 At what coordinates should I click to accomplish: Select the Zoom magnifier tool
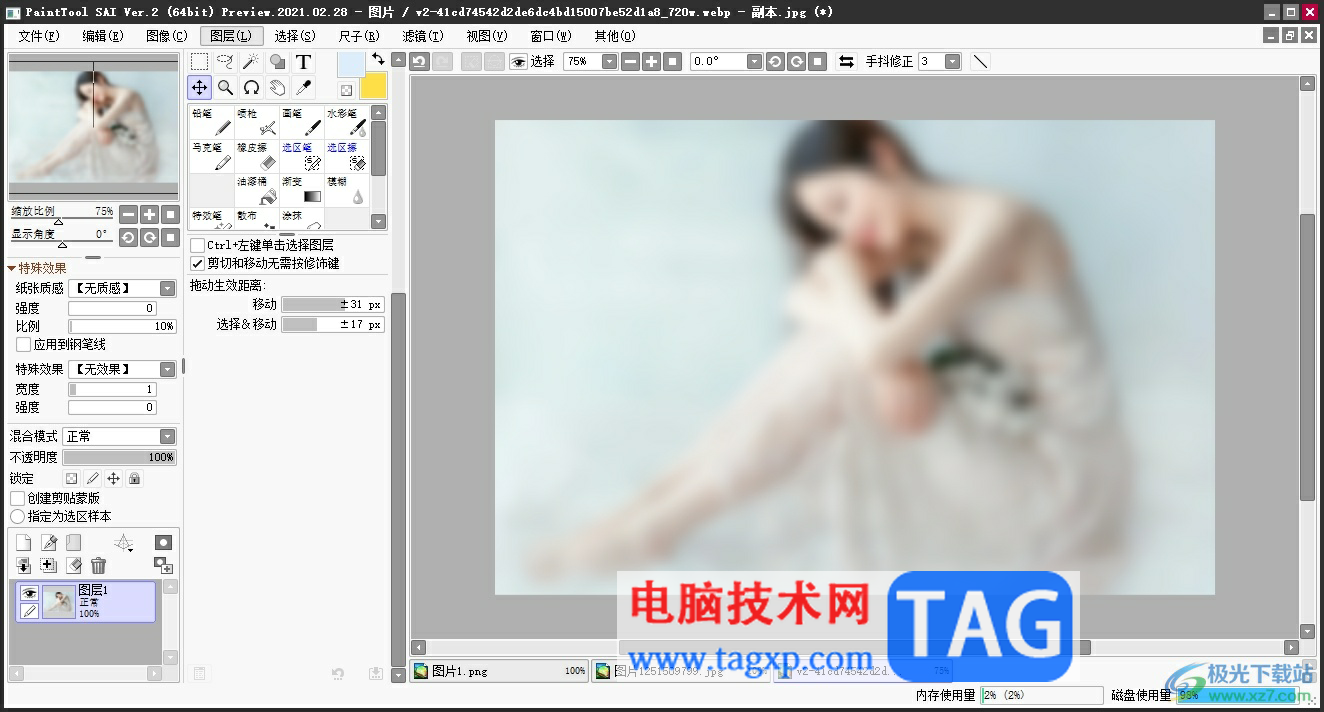pyautogui.click(x=226, y=87)
